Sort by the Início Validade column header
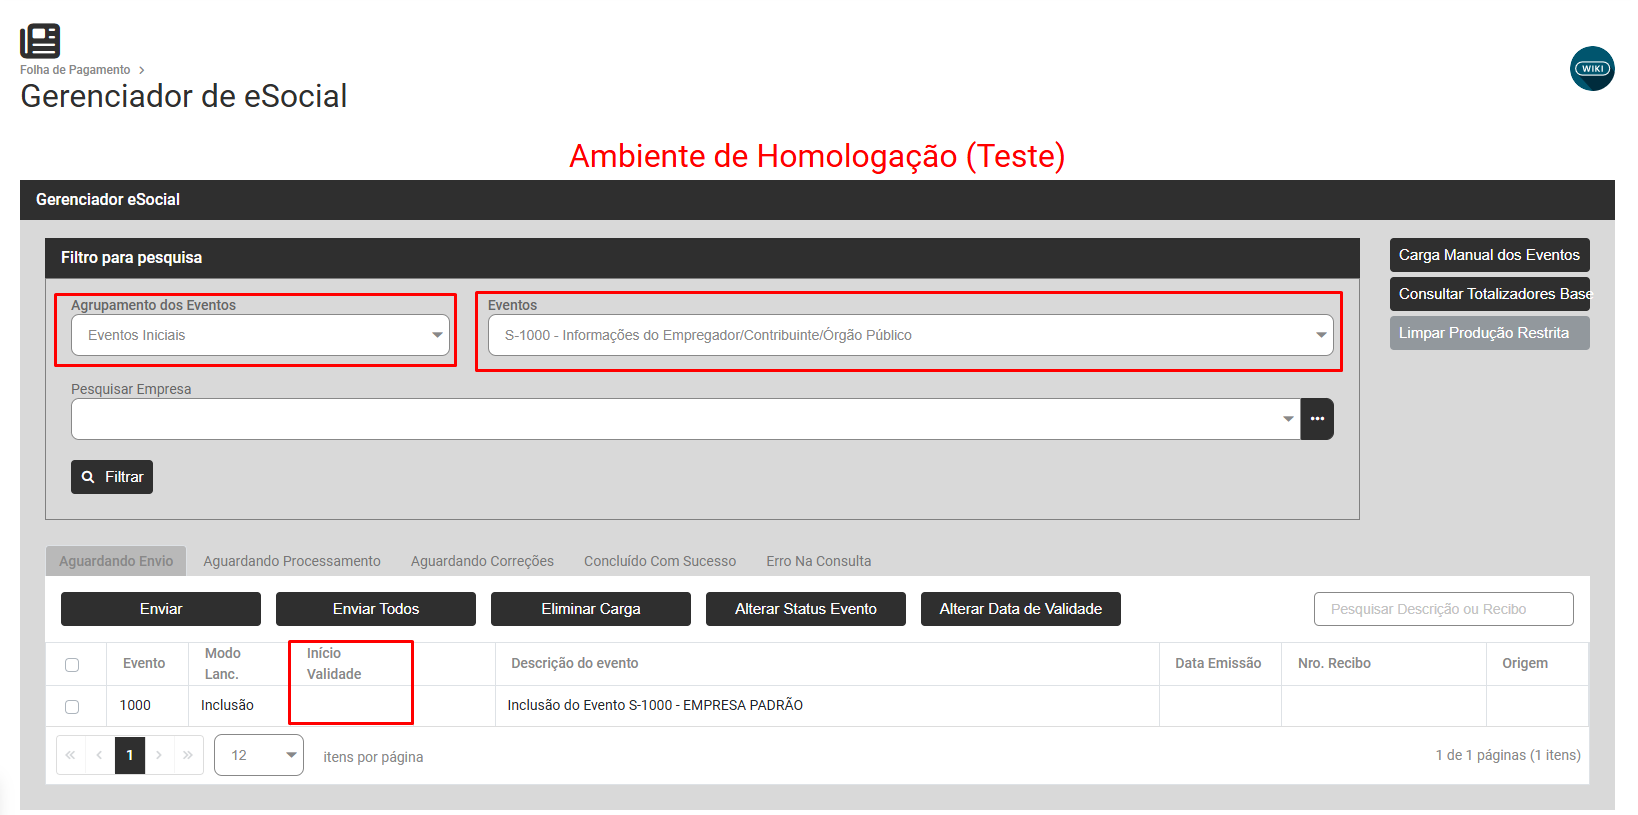 (x=334, y=663)
